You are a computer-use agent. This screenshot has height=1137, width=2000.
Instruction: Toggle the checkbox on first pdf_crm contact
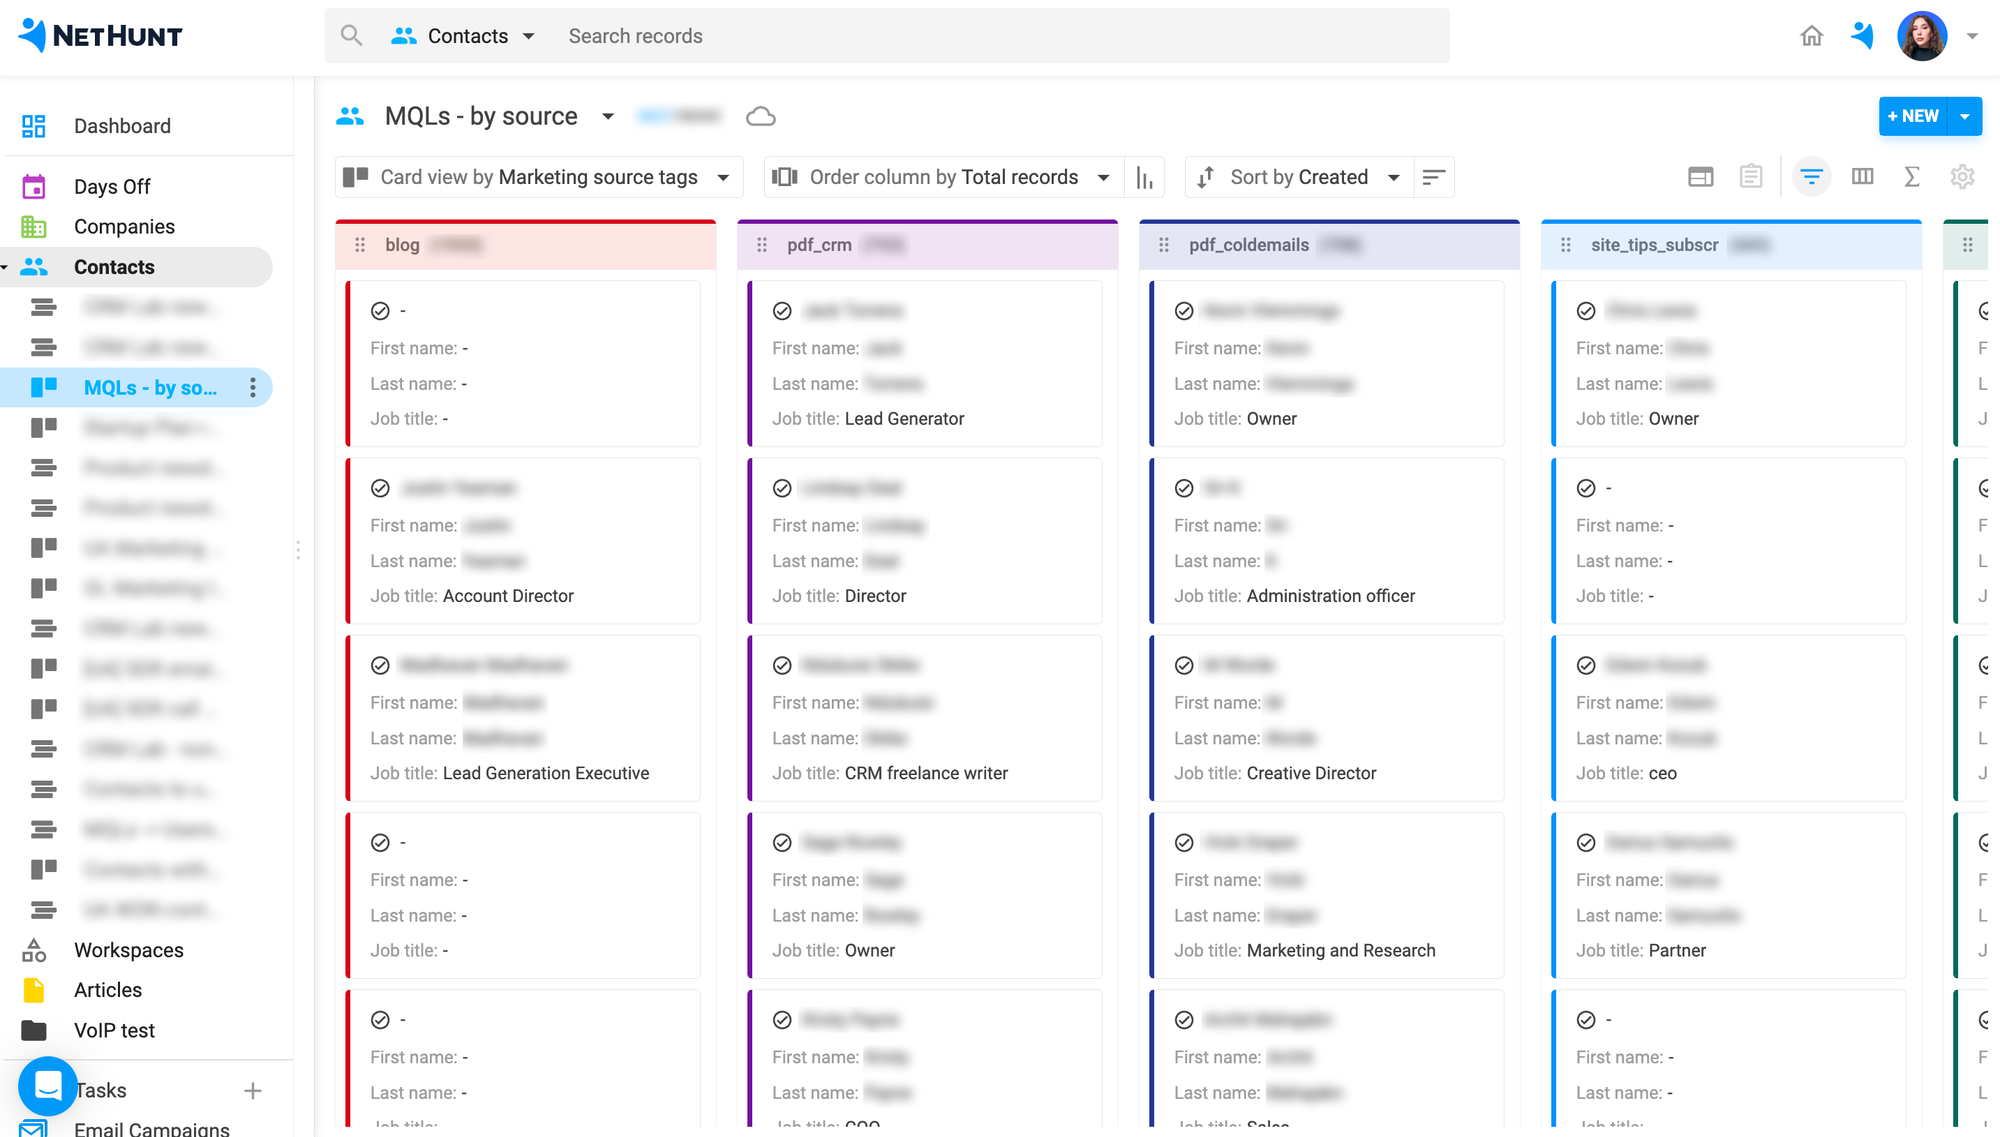click(x=782, y=309)
